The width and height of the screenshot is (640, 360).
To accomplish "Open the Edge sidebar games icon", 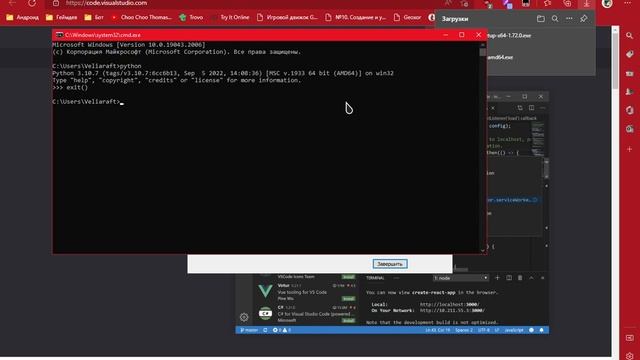I will [629, 91].
